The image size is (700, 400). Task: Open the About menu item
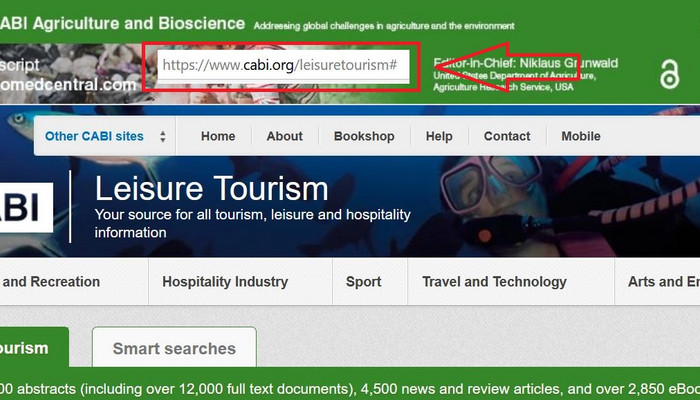coord(284,136)
